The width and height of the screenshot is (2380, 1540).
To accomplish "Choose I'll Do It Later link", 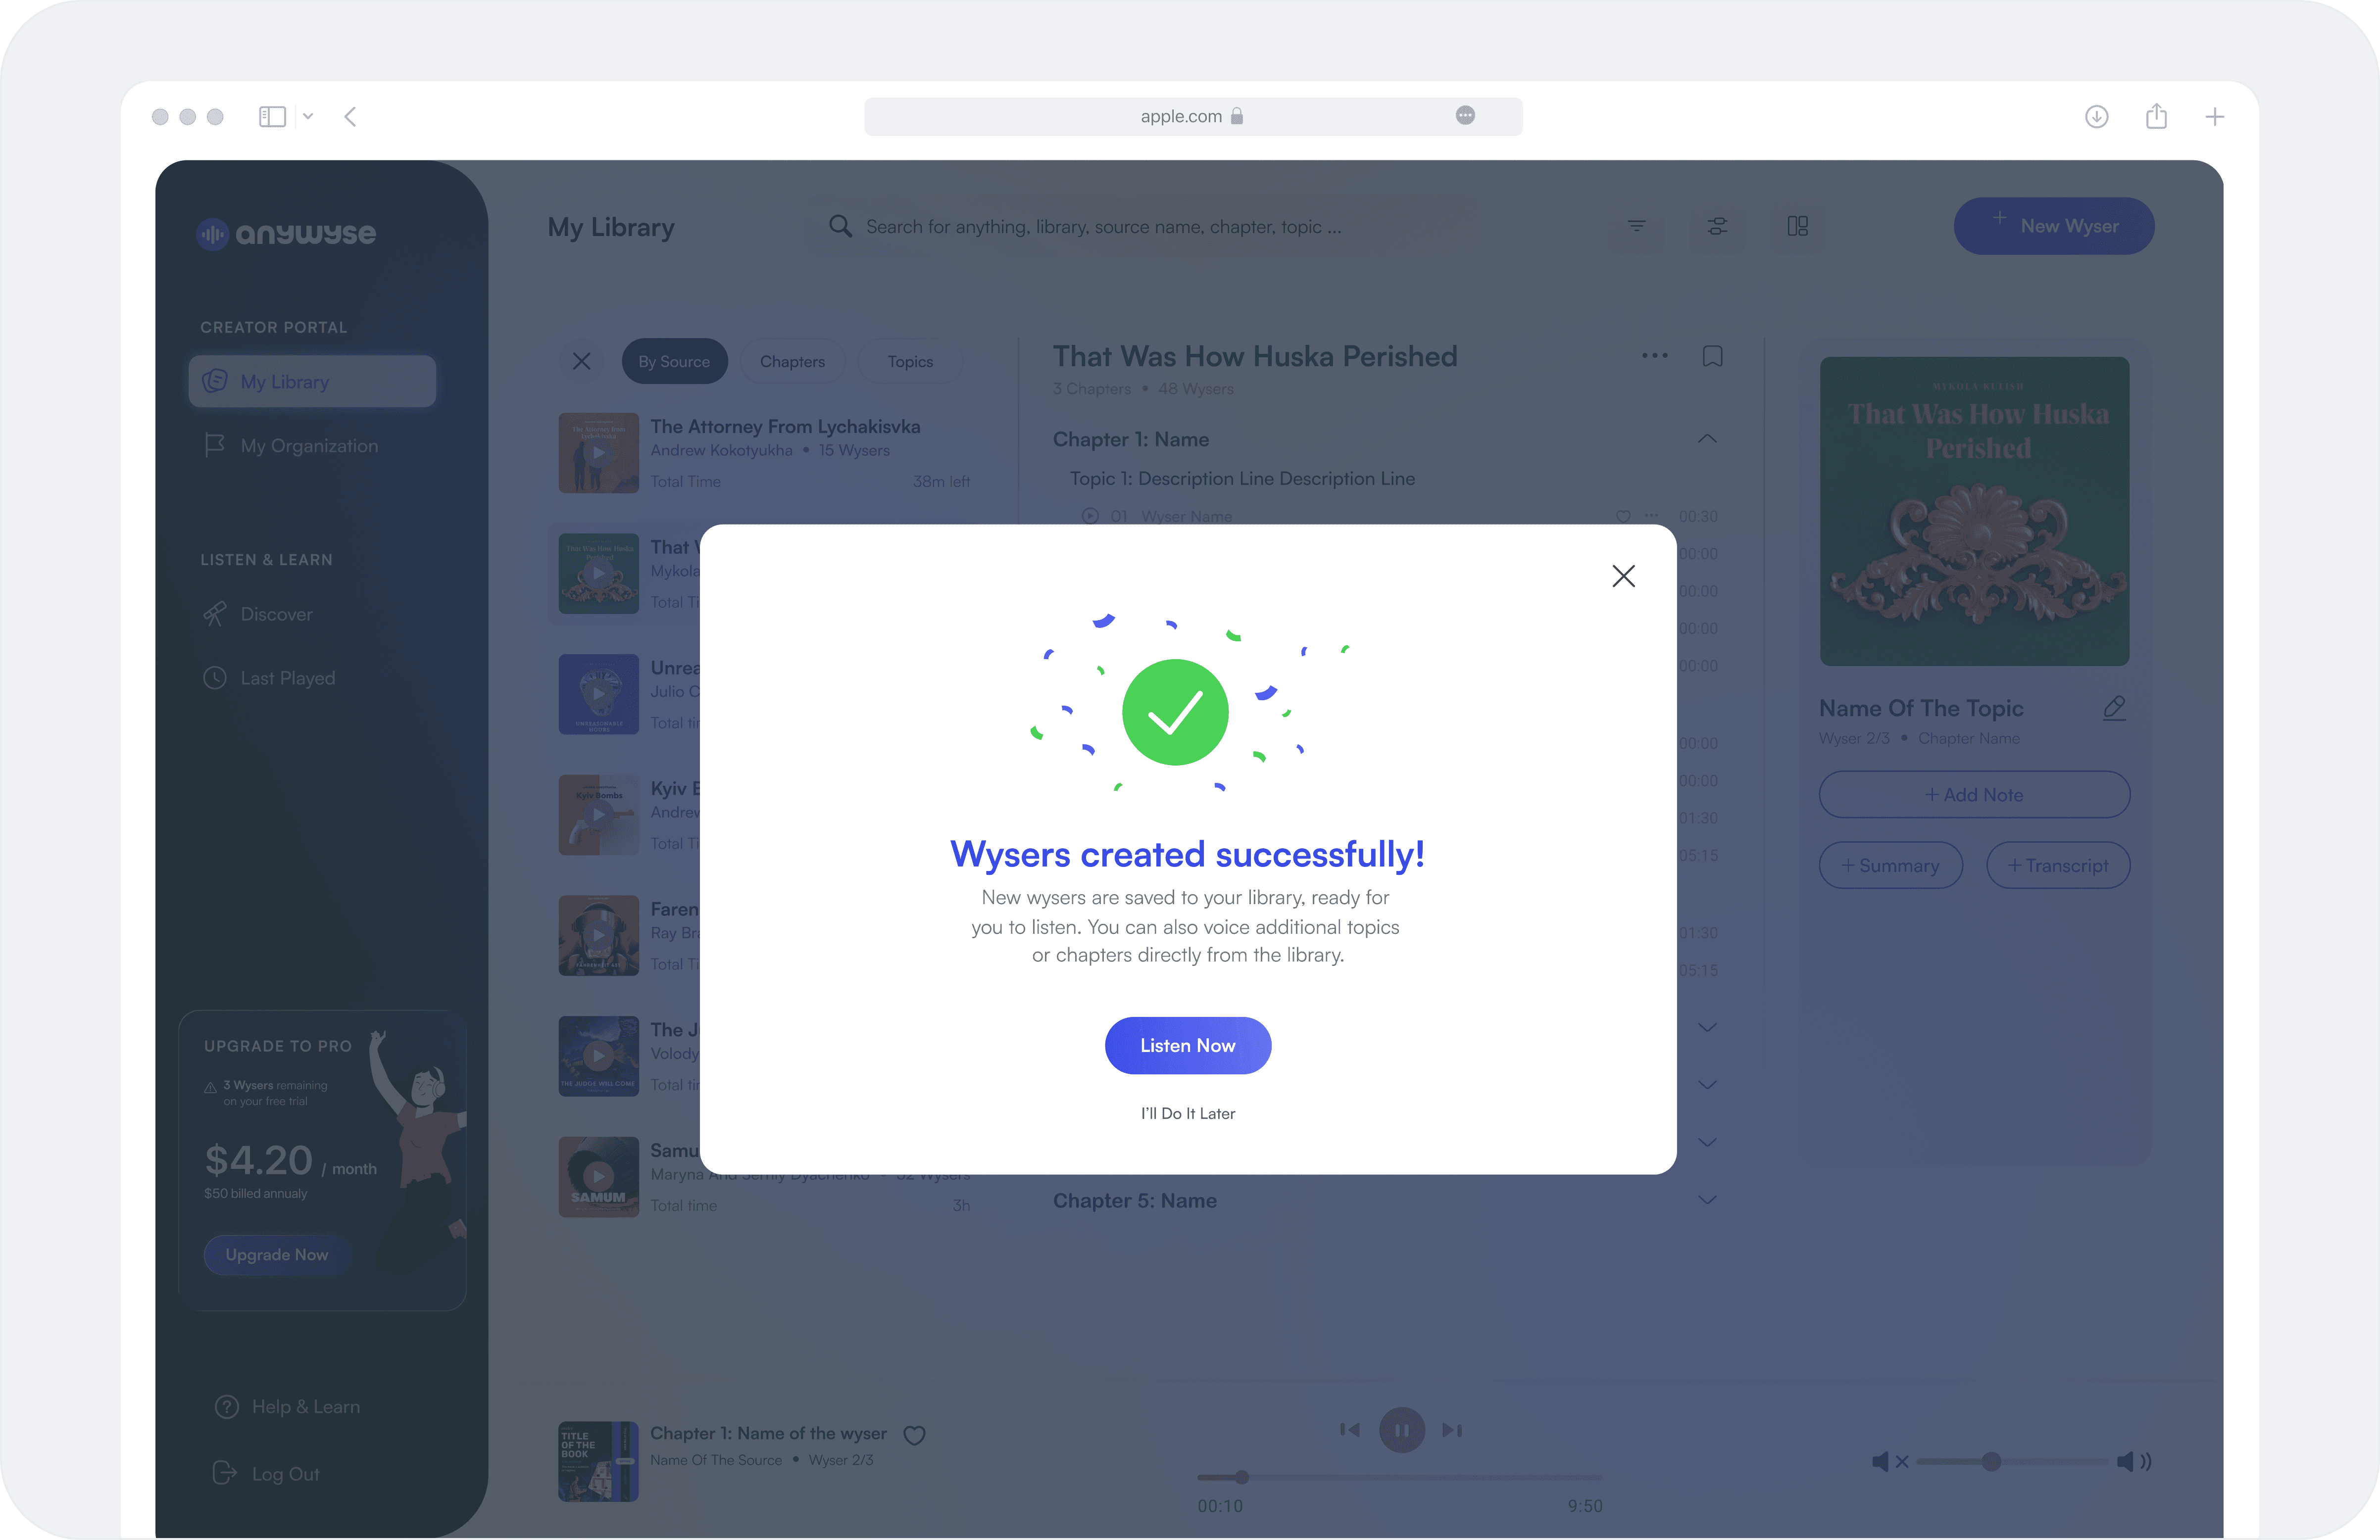I will click(x=1187, y=1113).
